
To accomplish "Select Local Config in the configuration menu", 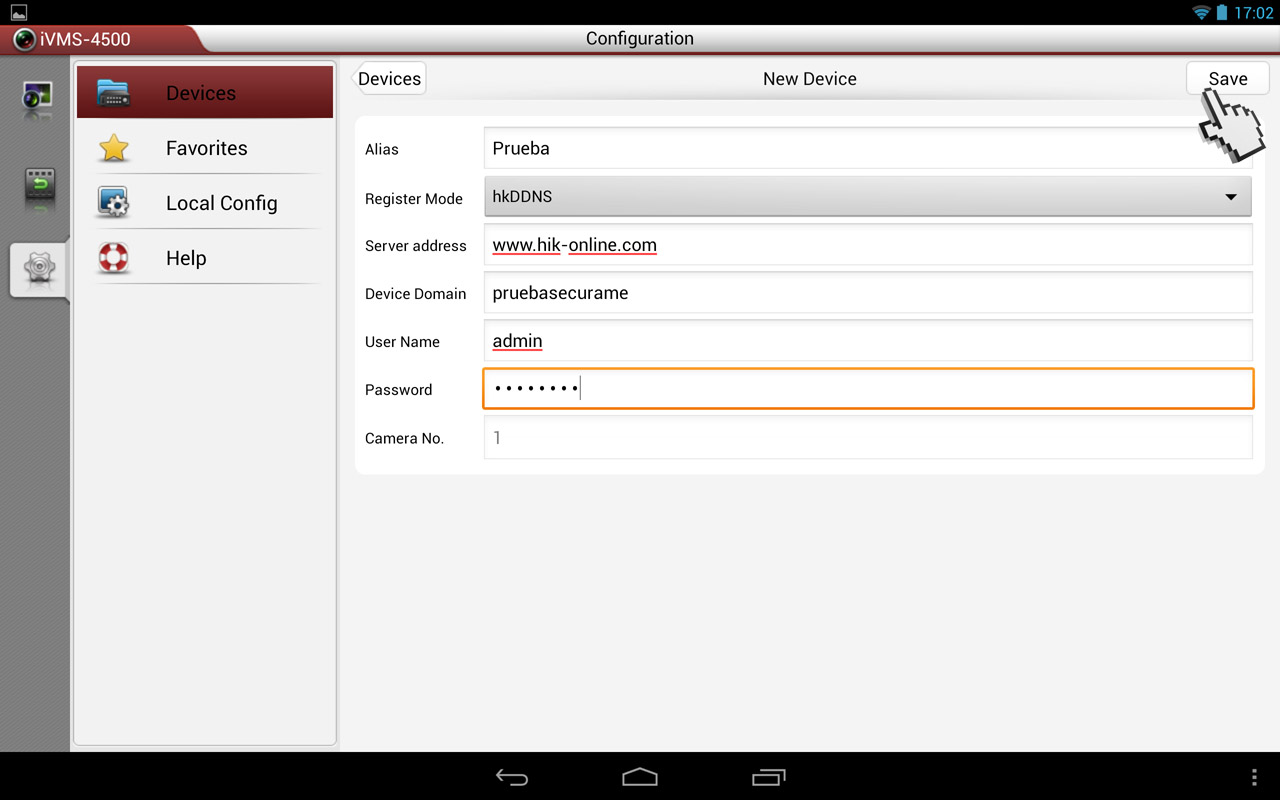I will [x=205, y=203].
